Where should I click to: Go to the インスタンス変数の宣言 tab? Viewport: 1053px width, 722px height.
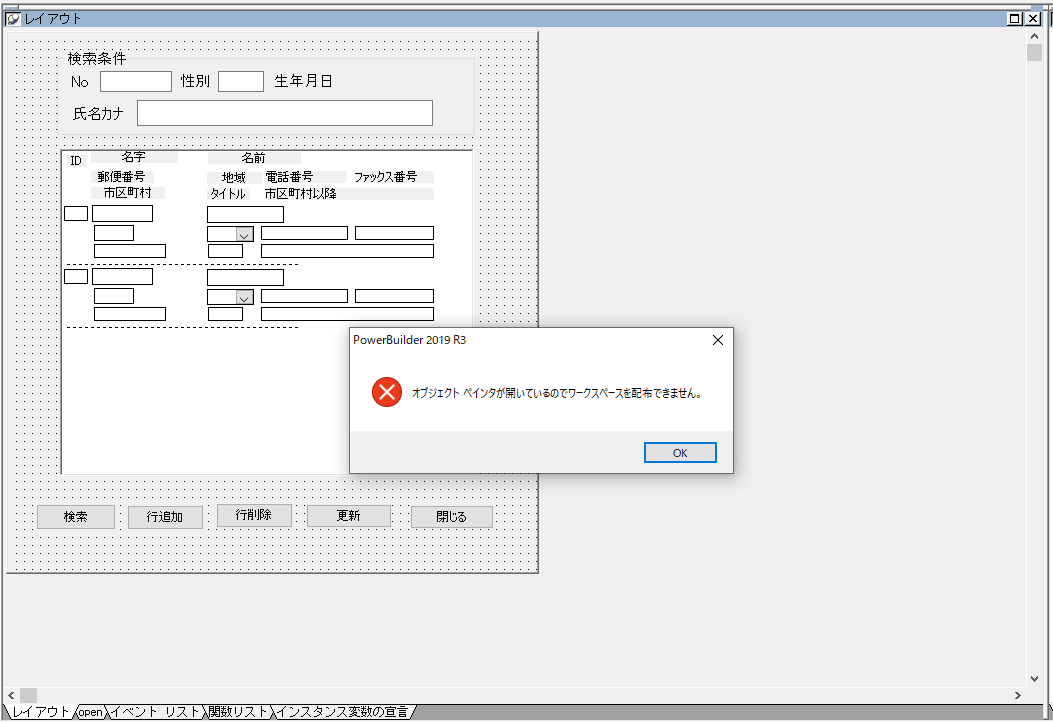point(342,712)
